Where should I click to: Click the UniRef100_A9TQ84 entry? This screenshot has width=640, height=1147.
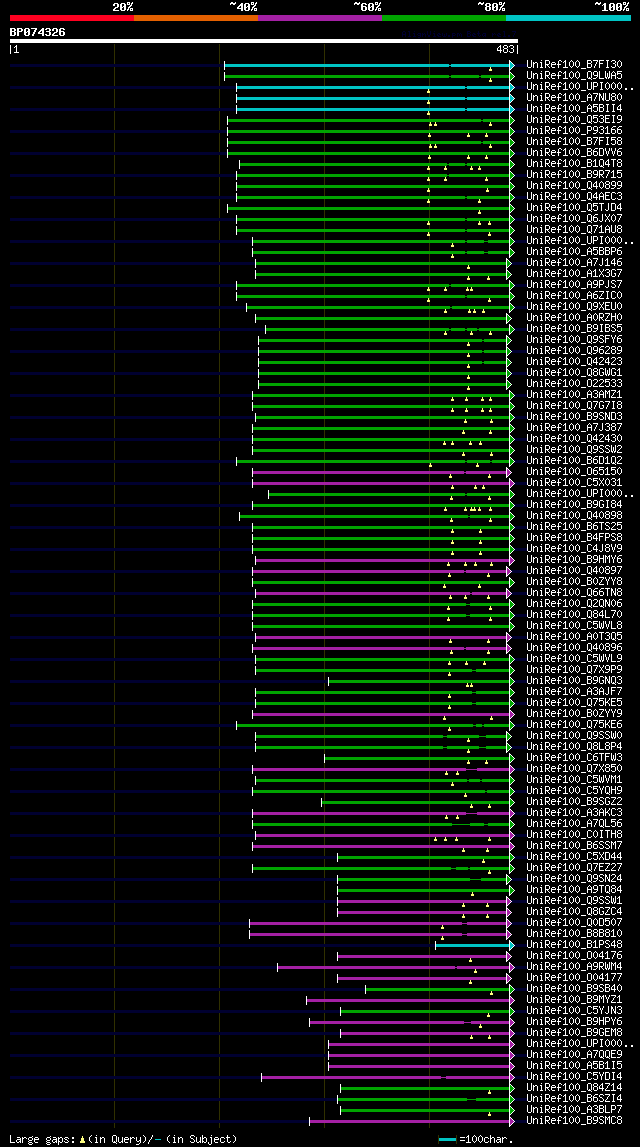[574, 890]
